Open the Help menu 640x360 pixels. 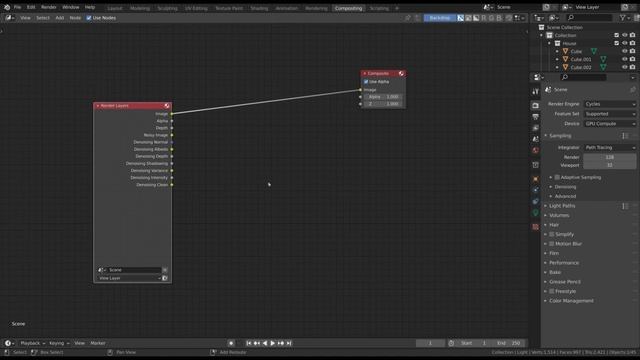pyautogui.click(x=90, y=7)
